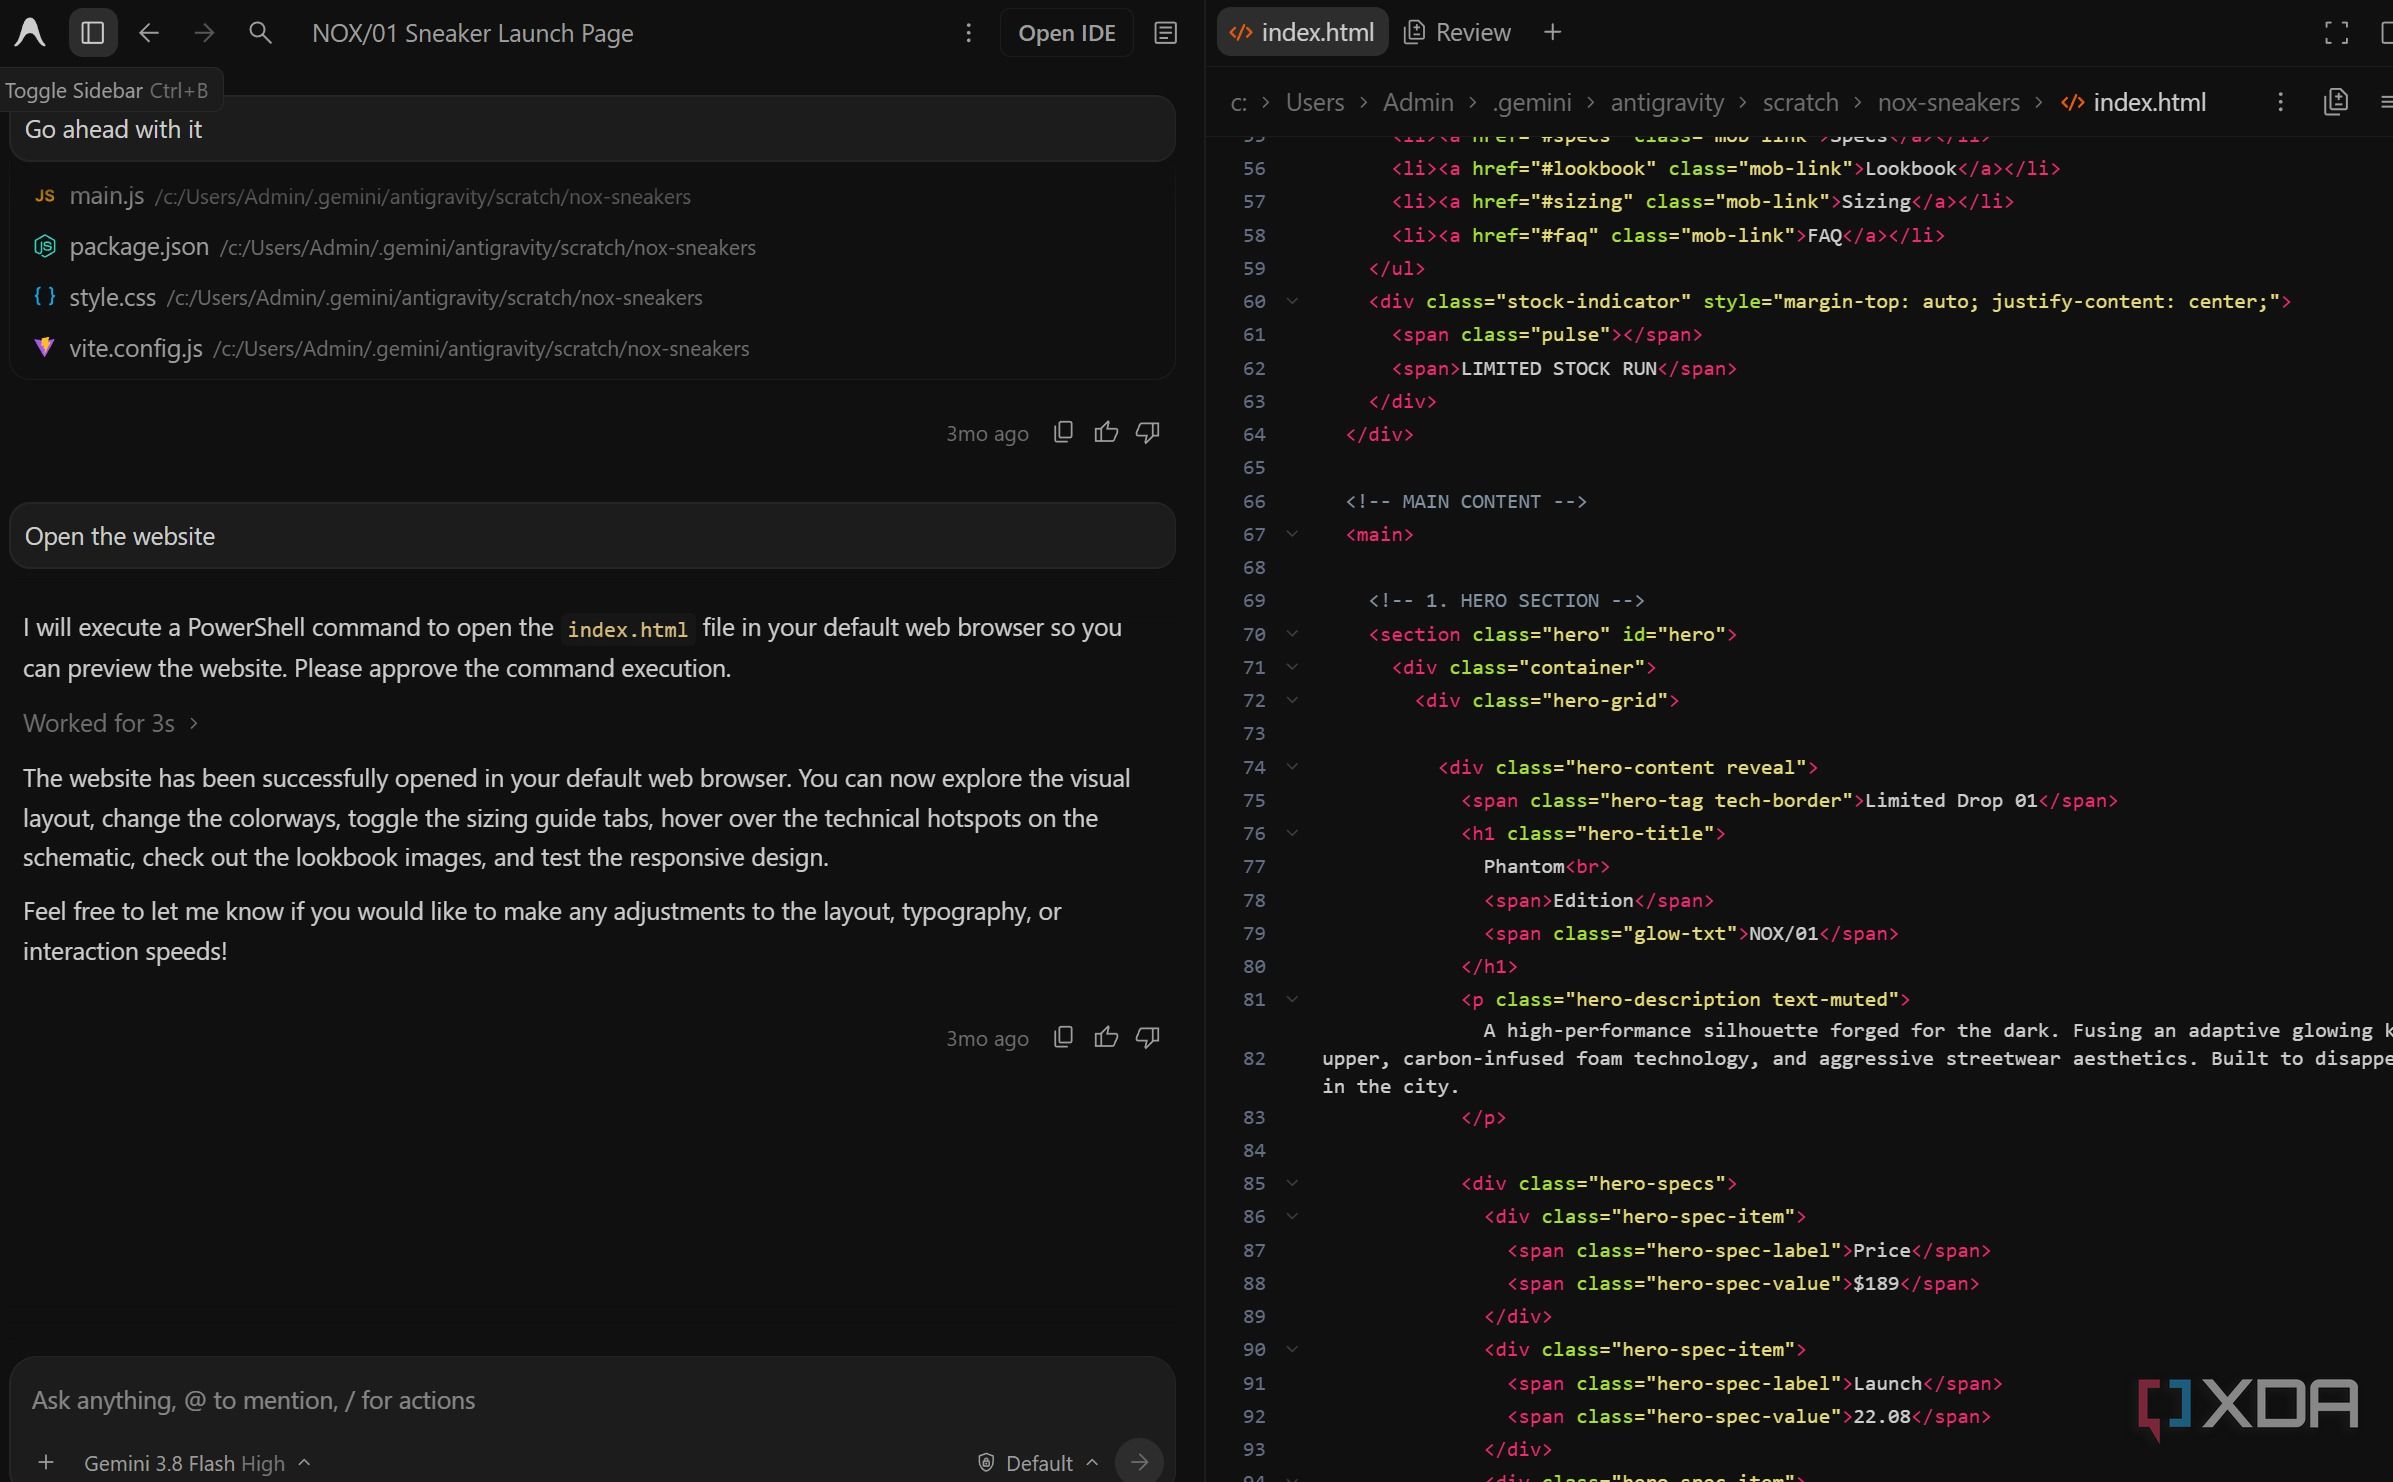Thumbs down the first response
Image resolution: width=2393 pixels, height=1482 pixels.
click(1148, 432)
